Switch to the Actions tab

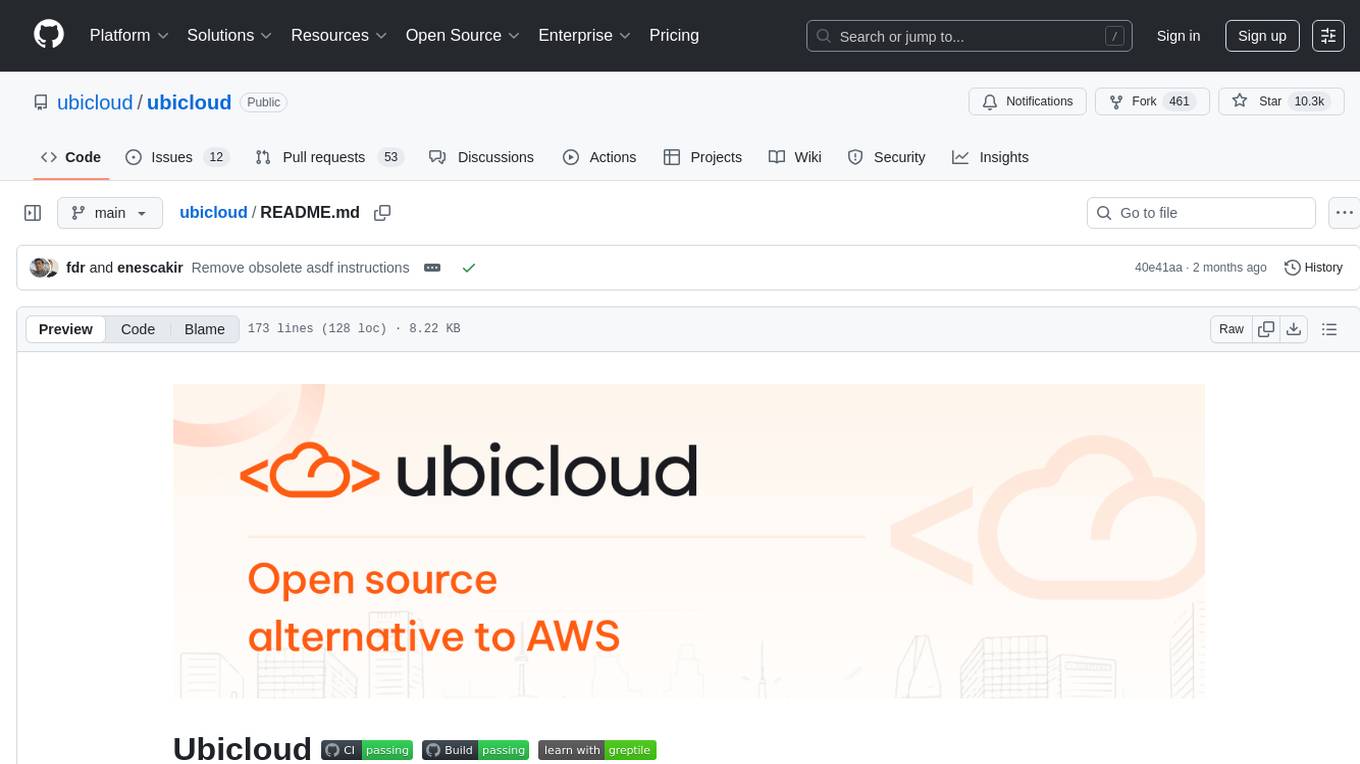pyautogui.click(x=599, y=157)
